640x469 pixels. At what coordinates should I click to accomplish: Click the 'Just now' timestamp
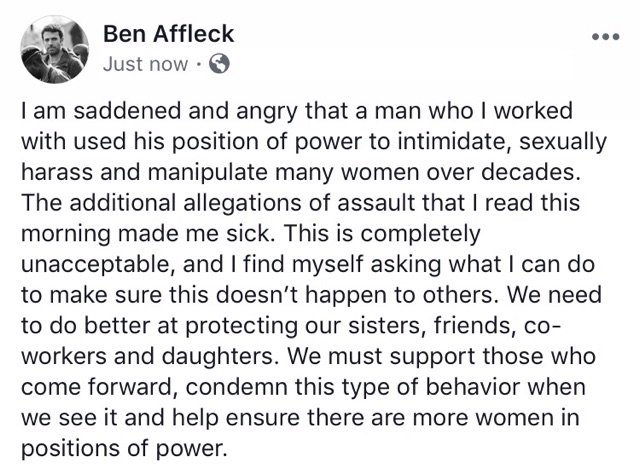[x=146, y=64]
